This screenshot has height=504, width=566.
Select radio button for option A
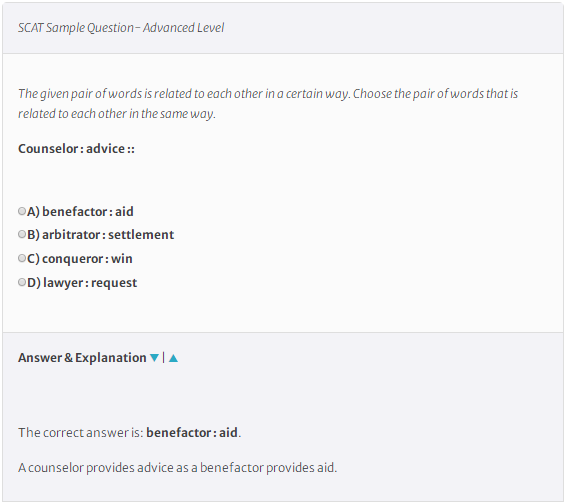coord(22,211)
